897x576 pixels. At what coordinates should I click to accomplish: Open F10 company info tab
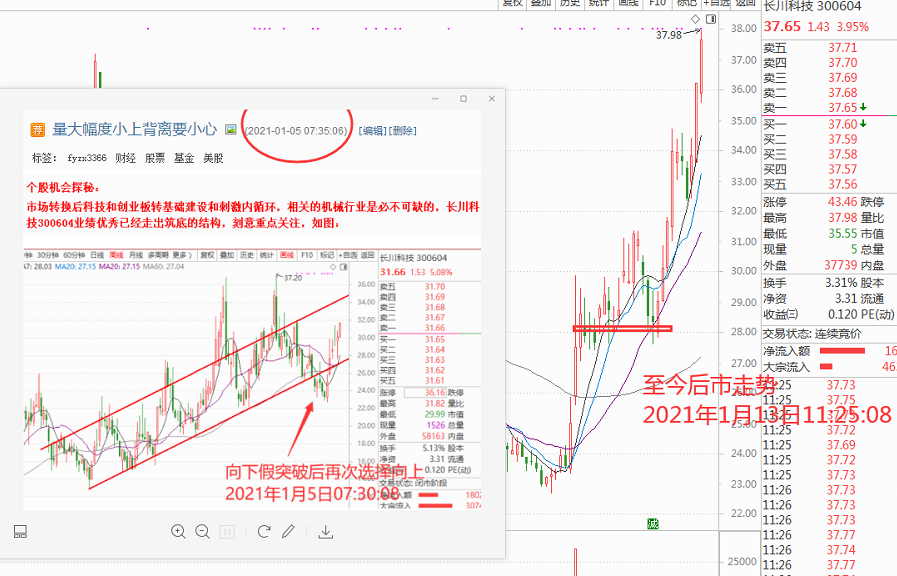coord(657,3)
